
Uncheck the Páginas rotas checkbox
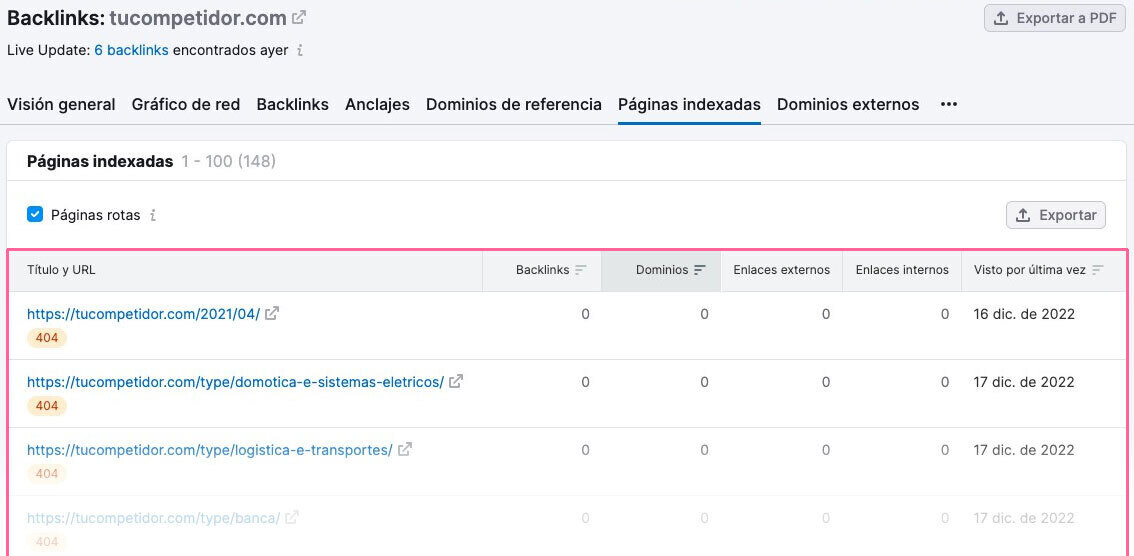tap(35, 214)
